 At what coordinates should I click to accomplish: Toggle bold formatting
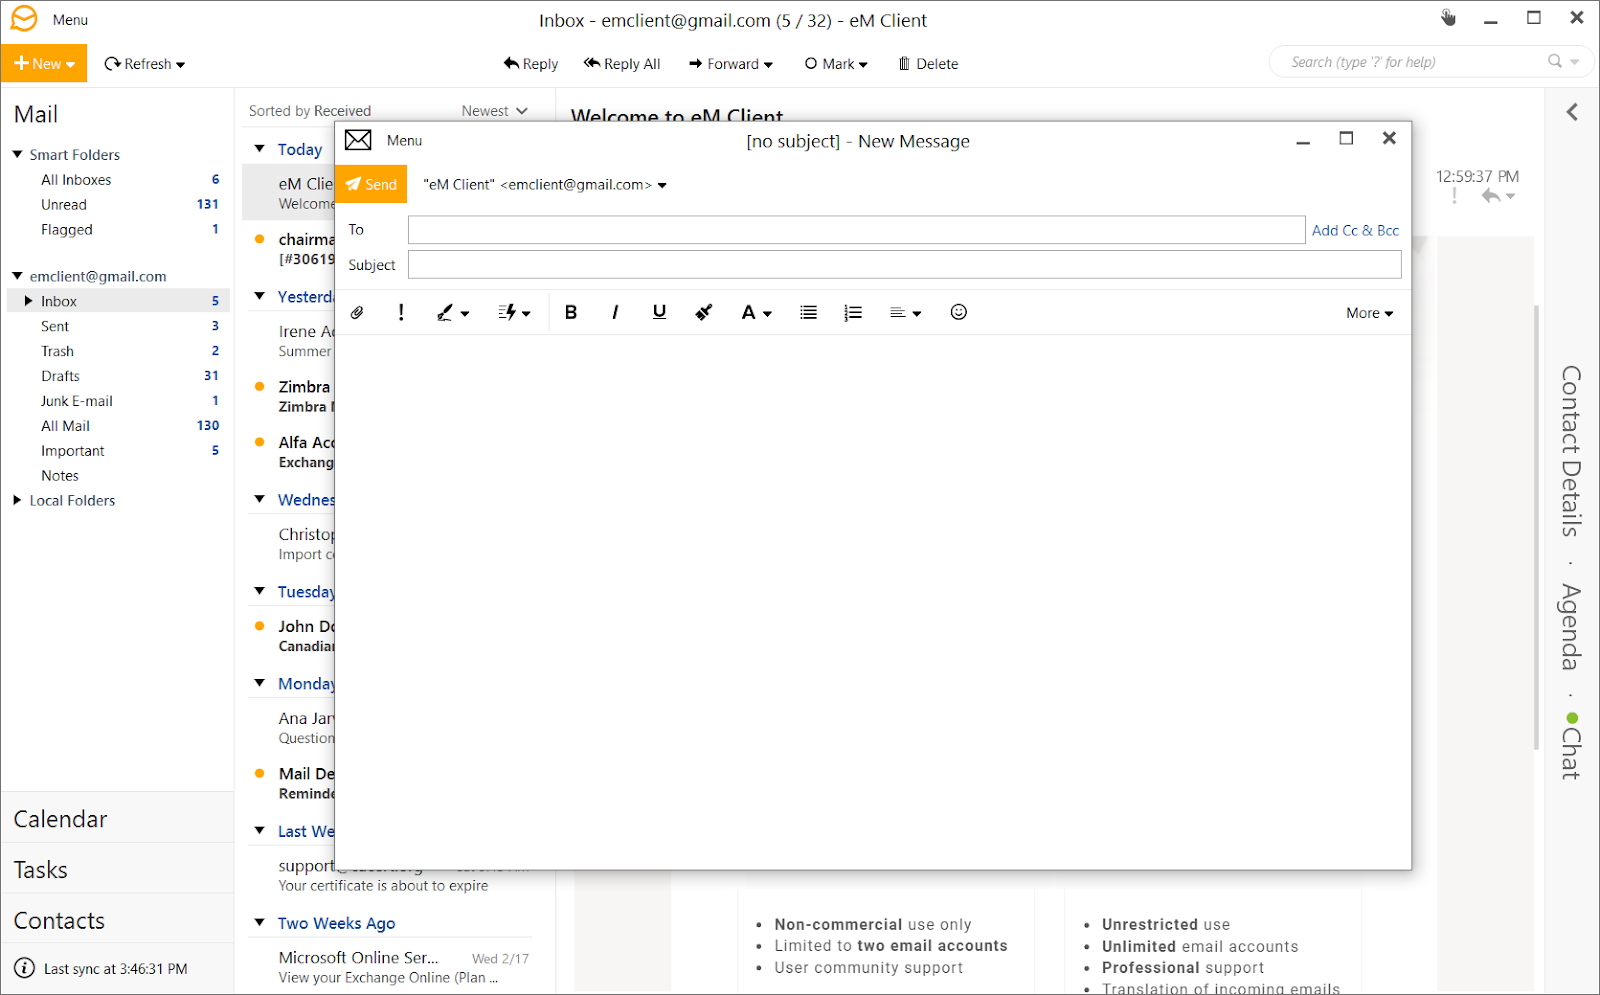(x=570, y=312)
